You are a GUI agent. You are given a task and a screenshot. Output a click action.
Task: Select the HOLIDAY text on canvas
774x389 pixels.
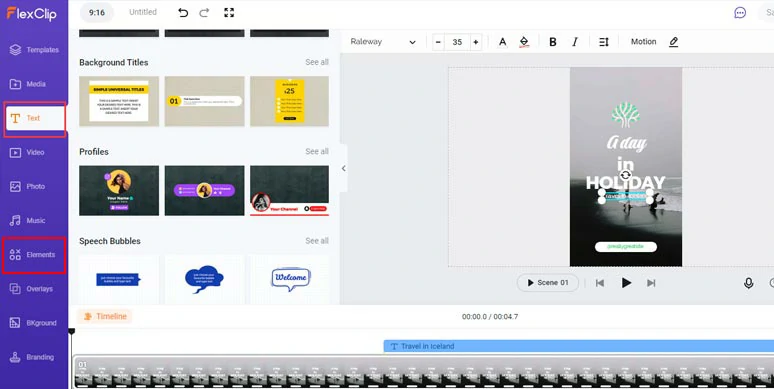(x=625, y=183)
